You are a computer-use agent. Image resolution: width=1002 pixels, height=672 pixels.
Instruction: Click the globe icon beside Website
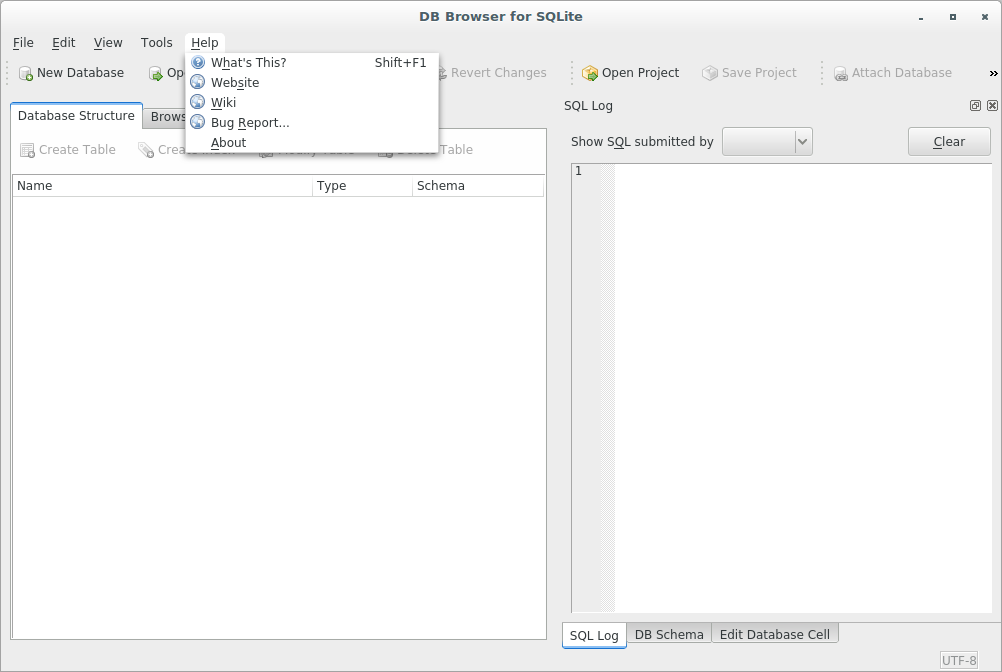pos(198,82)
